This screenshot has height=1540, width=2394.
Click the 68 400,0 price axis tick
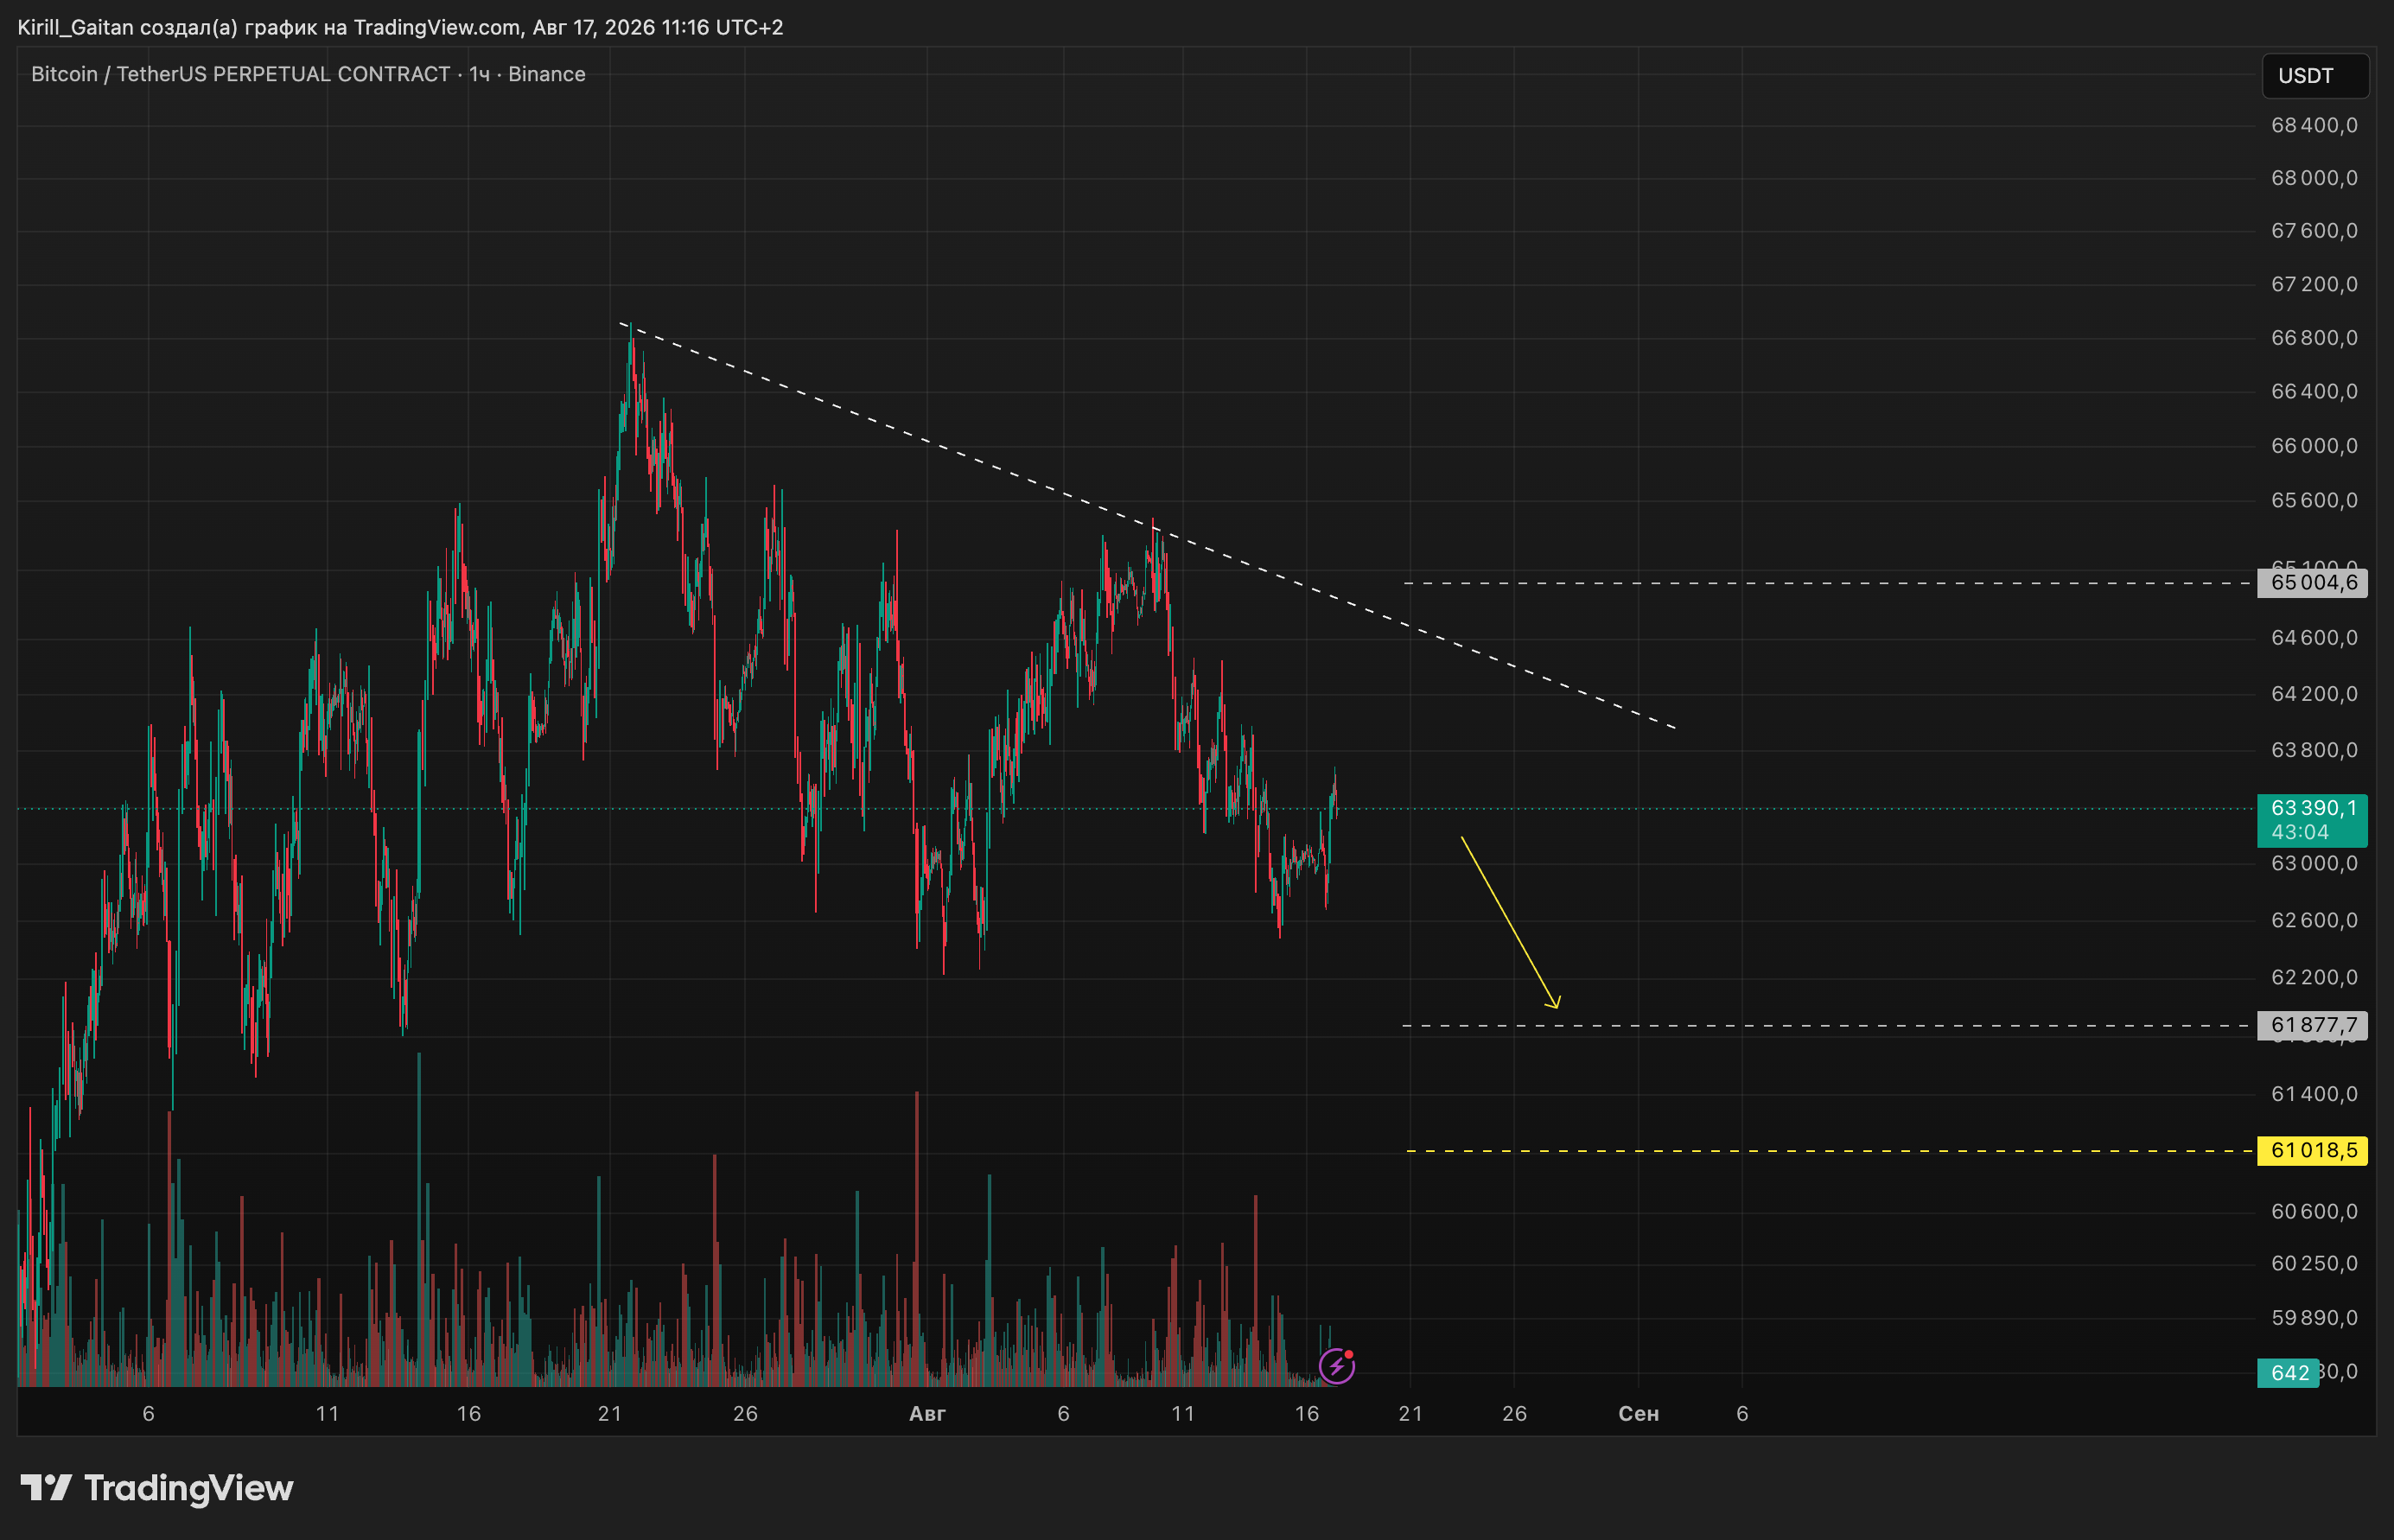(2314, 125)
